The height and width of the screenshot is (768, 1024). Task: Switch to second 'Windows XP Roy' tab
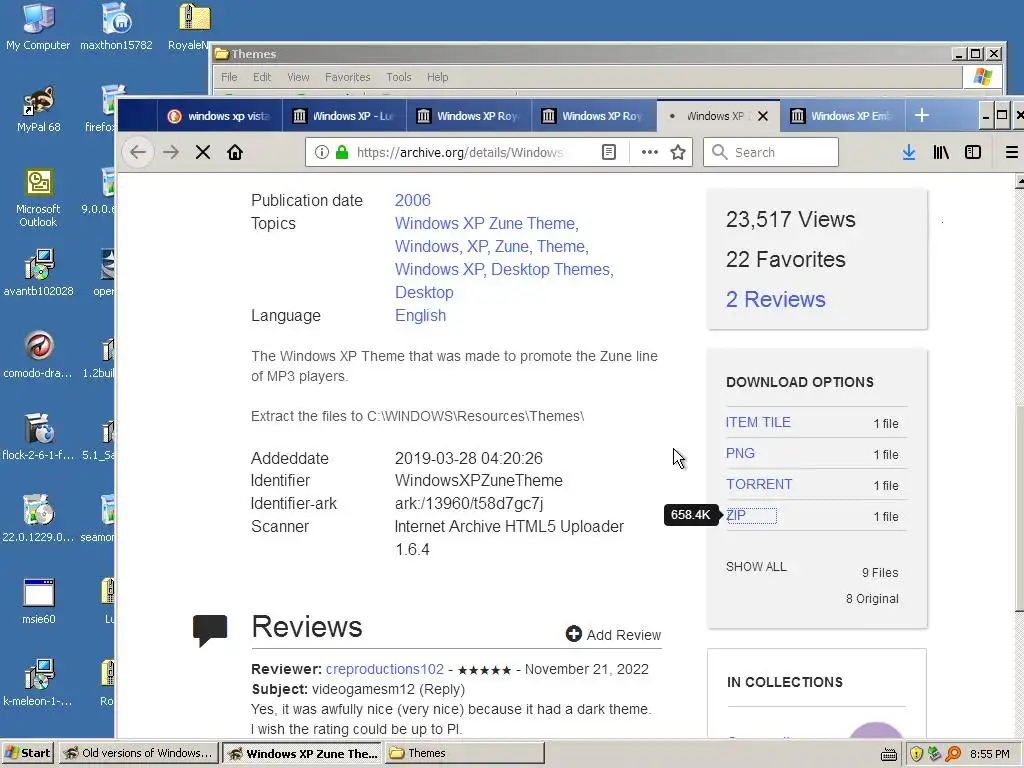pyautogui.click(x=594, y=116)
